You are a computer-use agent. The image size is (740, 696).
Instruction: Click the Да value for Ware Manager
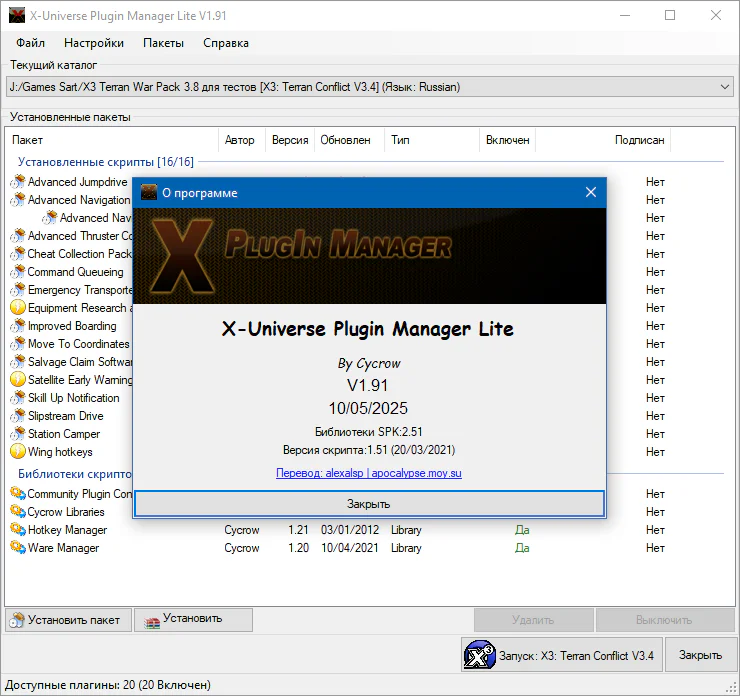(x=522, y=548)
